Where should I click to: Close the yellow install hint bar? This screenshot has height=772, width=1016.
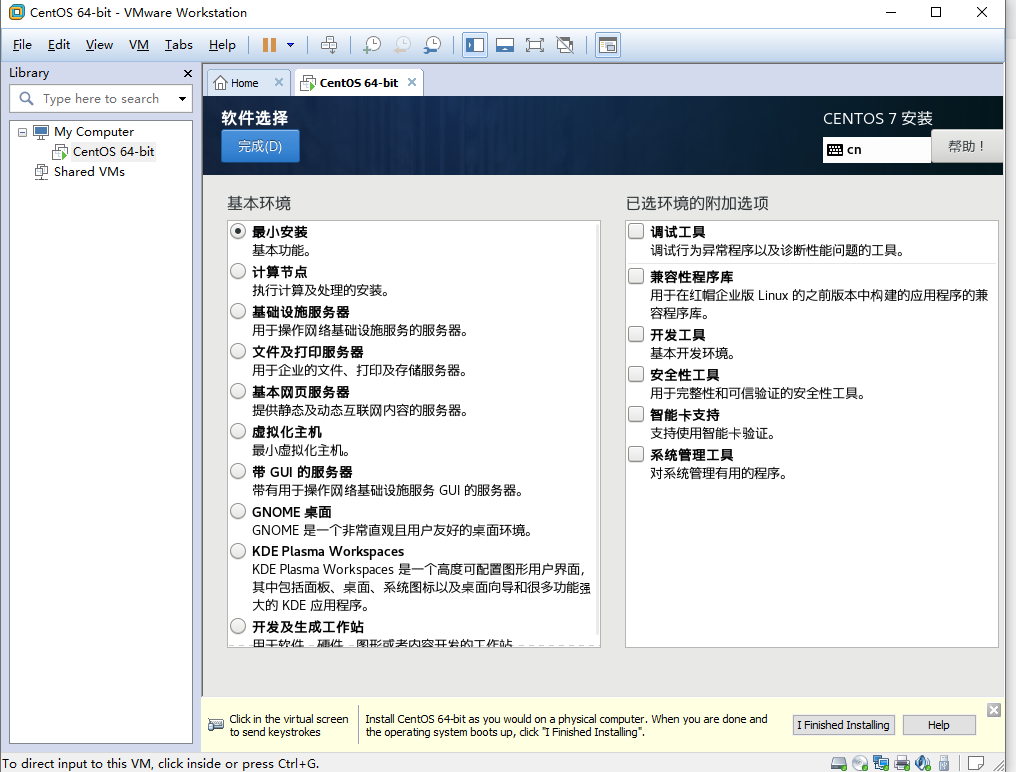point(994,710)
